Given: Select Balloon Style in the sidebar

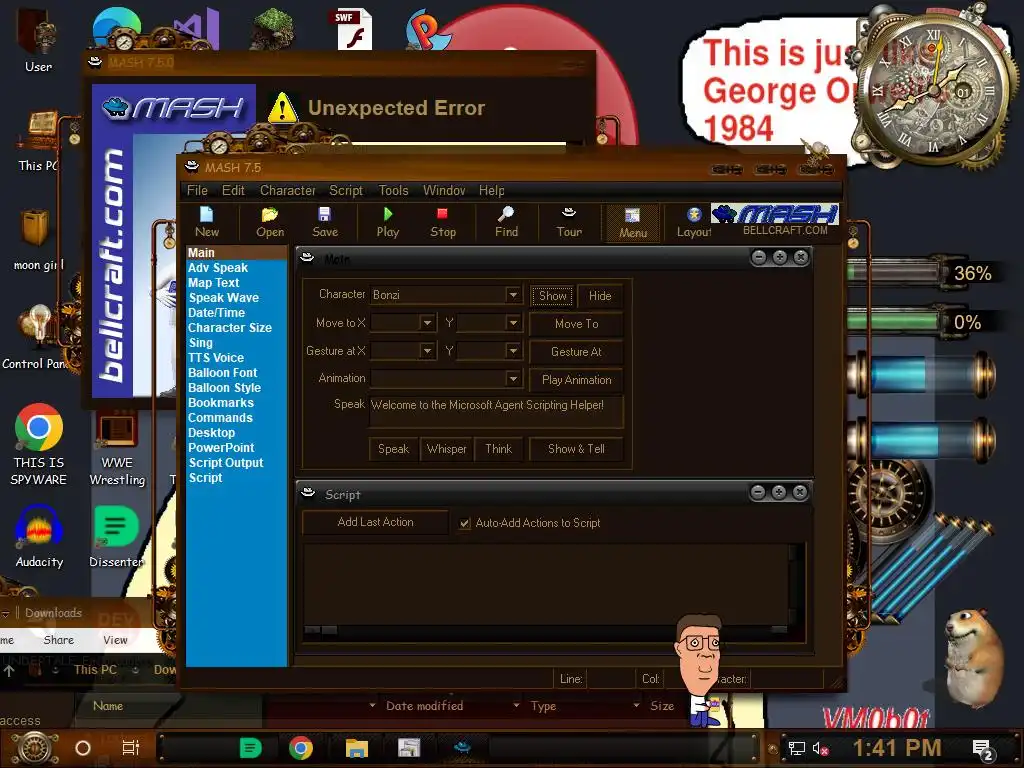Looking at the screenshot, I should coord(224,388).
